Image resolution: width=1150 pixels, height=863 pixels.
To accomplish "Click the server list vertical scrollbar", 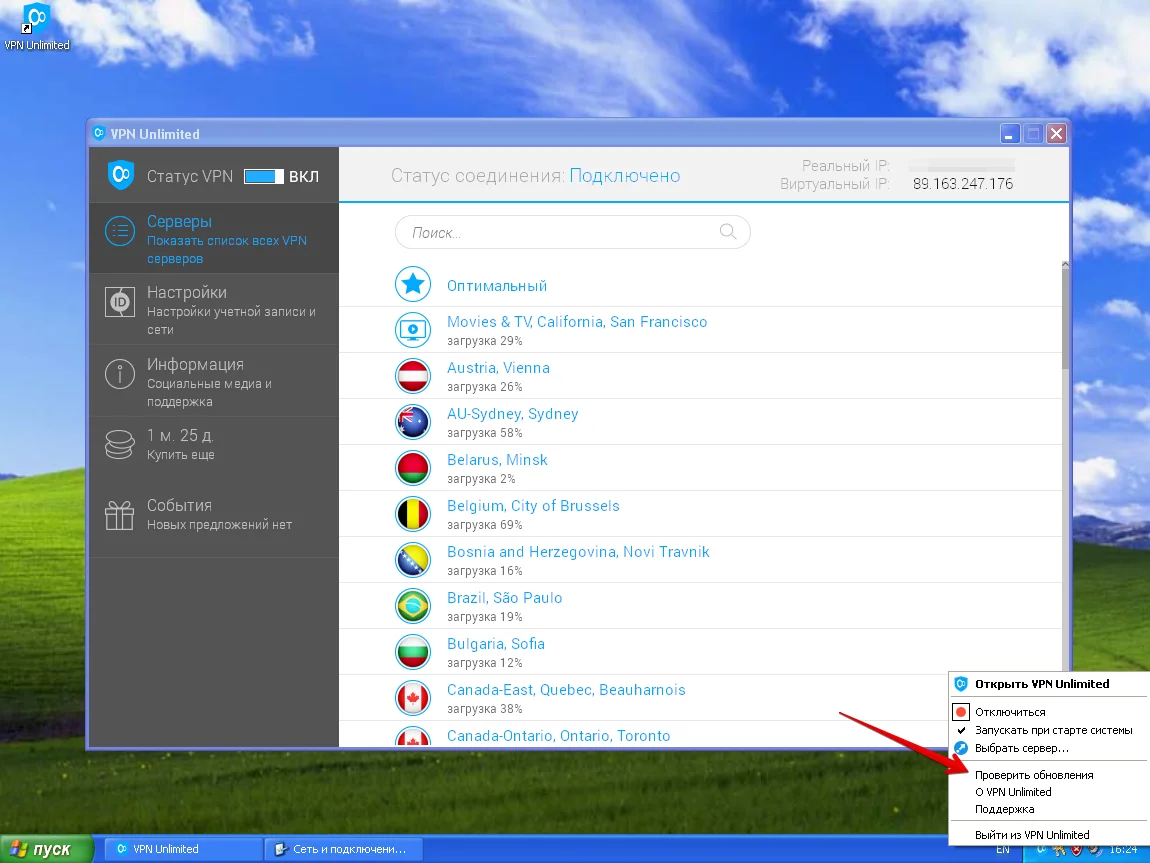I will (x=1065, y=320).
